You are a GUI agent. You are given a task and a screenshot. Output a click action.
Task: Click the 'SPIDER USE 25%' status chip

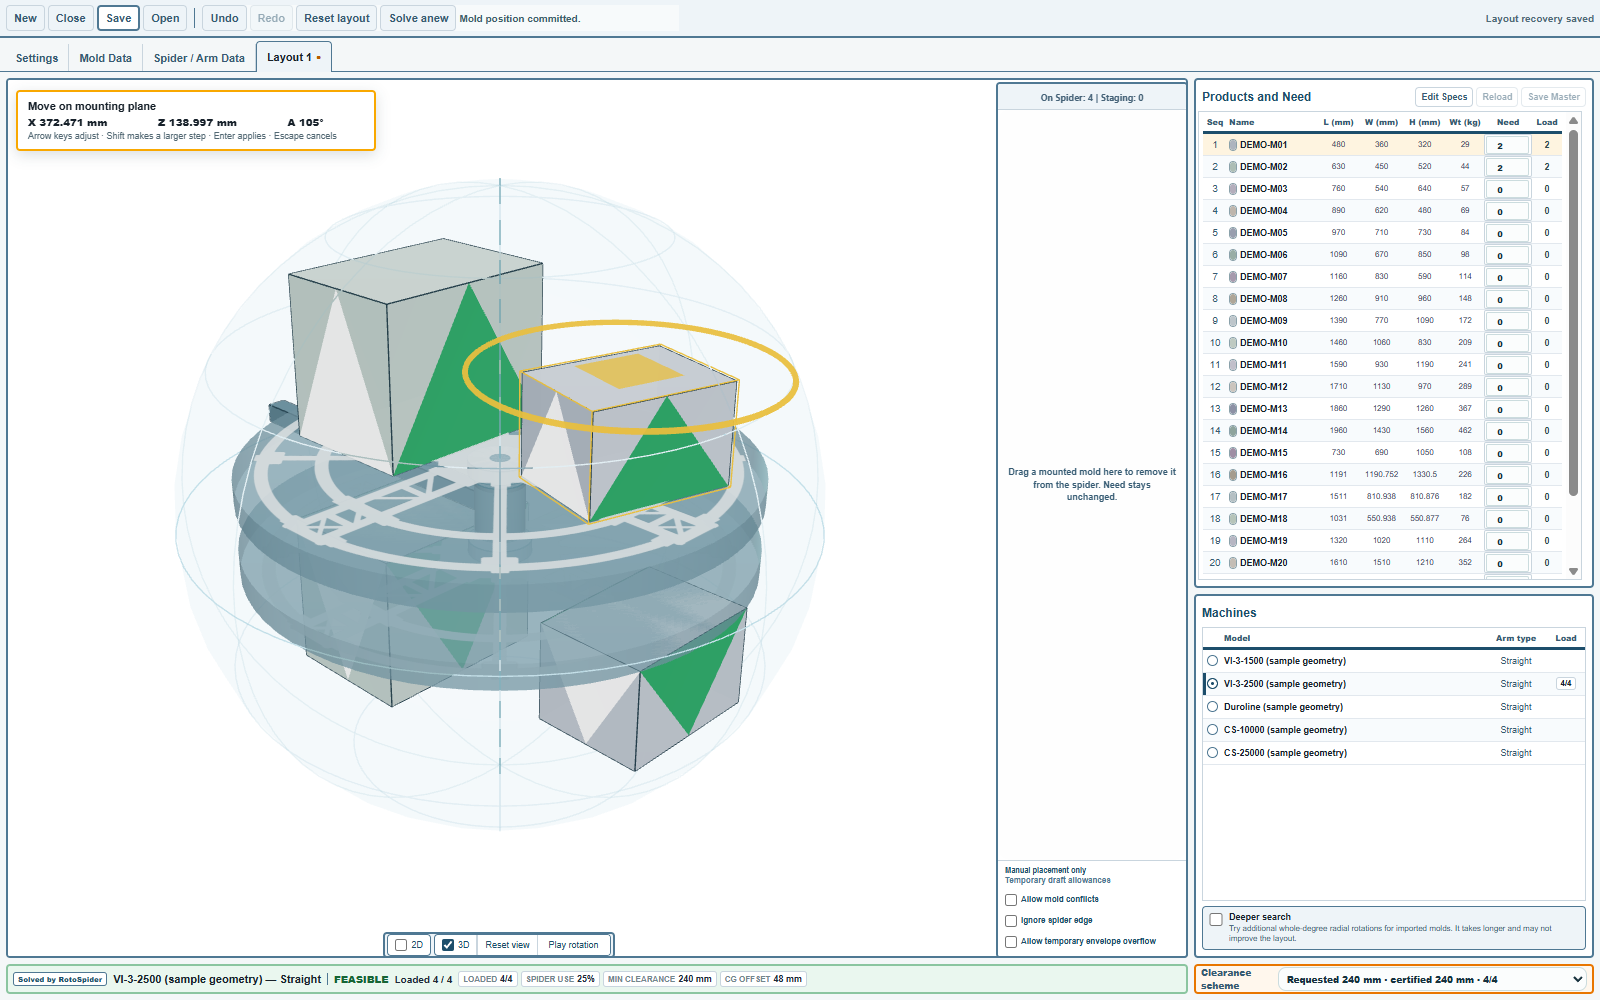click(x=560, y=980)
